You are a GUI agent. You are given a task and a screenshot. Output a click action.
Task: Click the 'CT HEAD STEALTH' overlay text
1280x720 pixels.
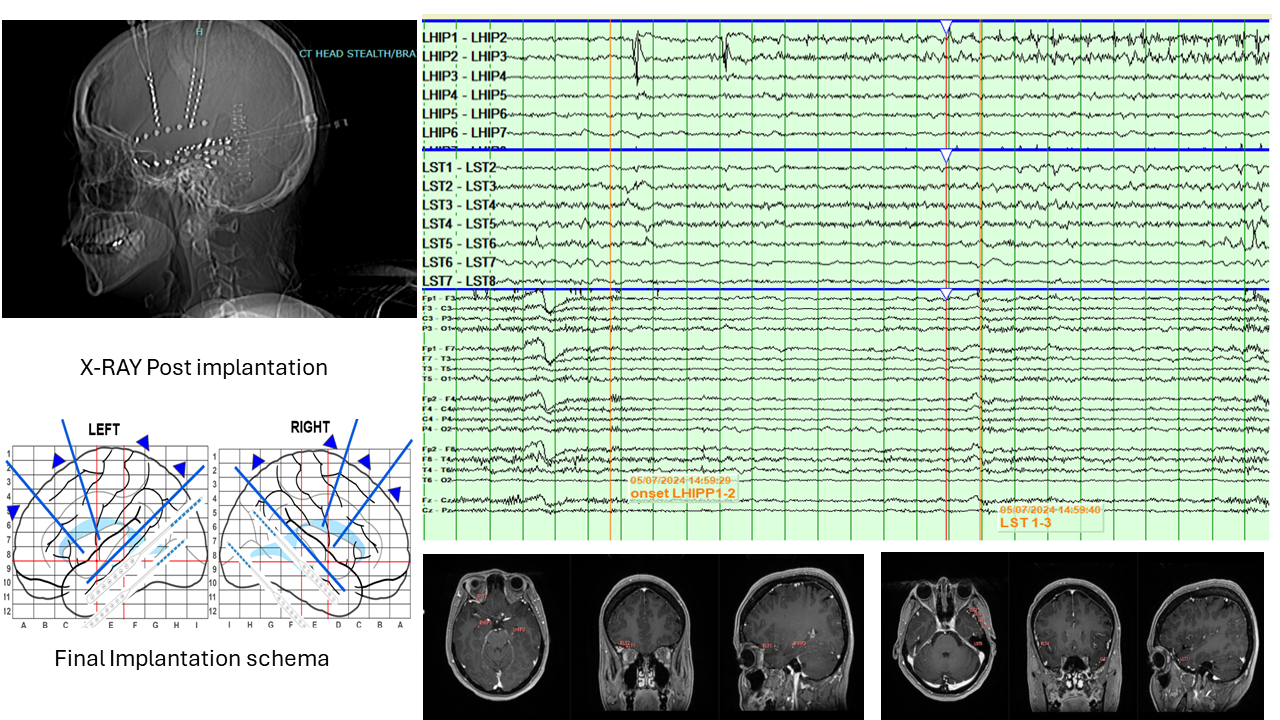coord(356,52)
